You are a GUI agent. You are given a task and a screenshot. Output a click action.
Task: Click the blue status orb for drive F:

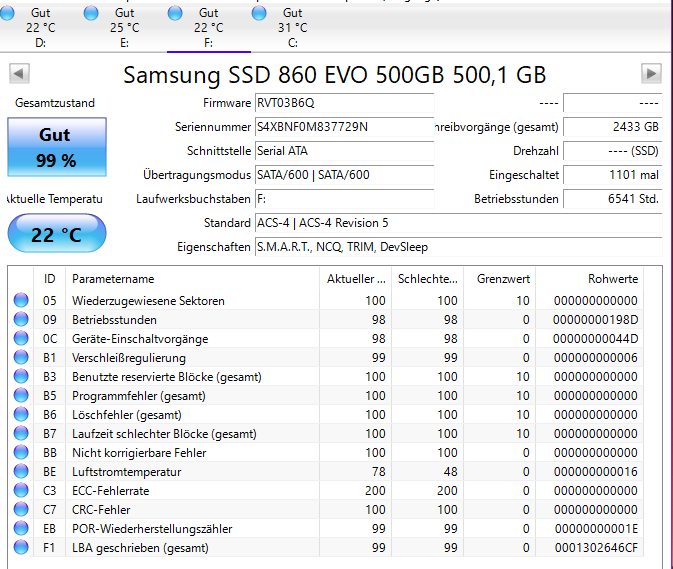click(175, 13)
